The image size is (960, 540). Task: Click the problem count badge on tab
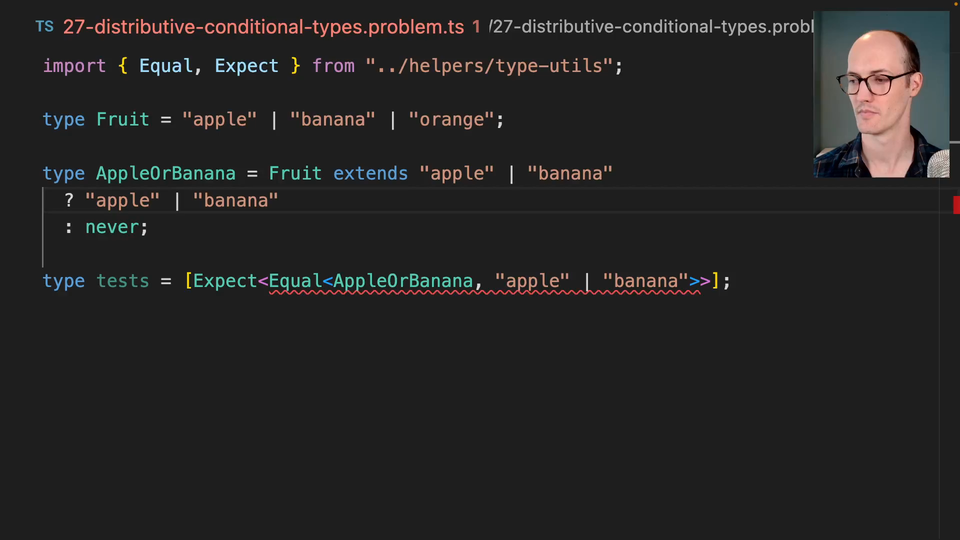pyautogui.click(x=476, y=27)
